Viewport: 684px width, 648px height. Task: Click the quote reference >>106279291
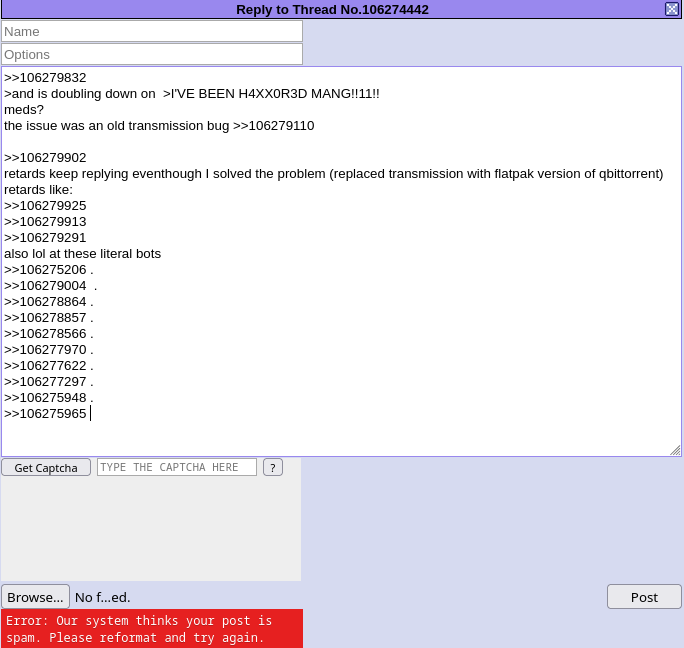[45, 238]
